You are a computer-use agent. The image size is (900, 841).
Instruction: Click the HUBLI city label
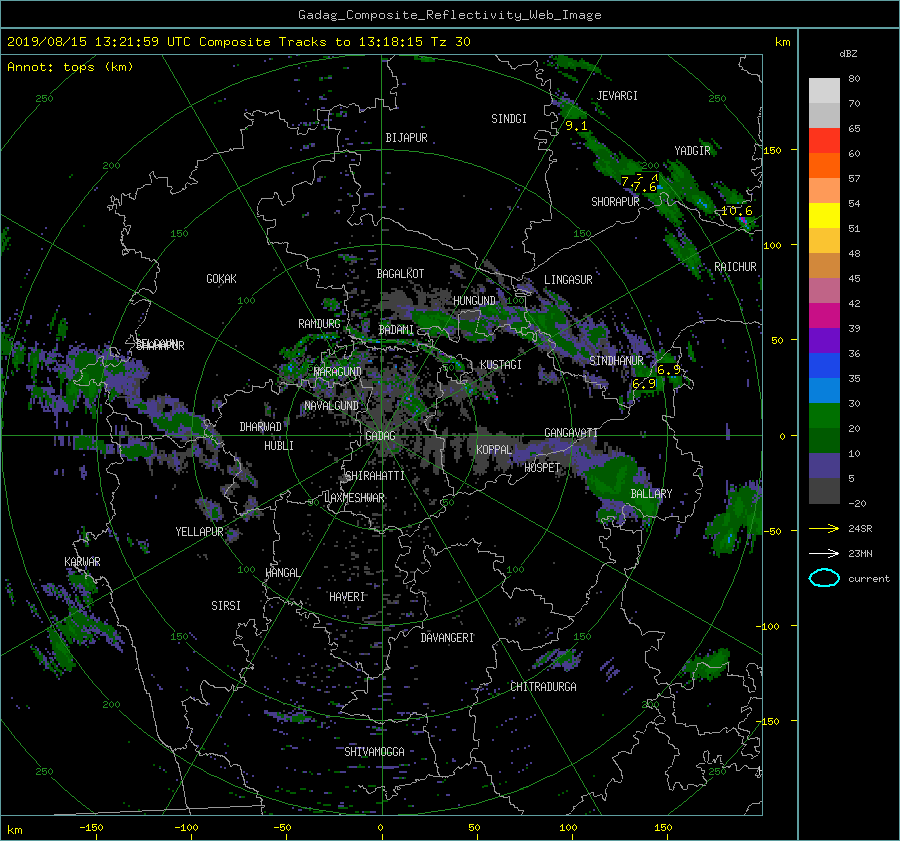click(278, 446)
